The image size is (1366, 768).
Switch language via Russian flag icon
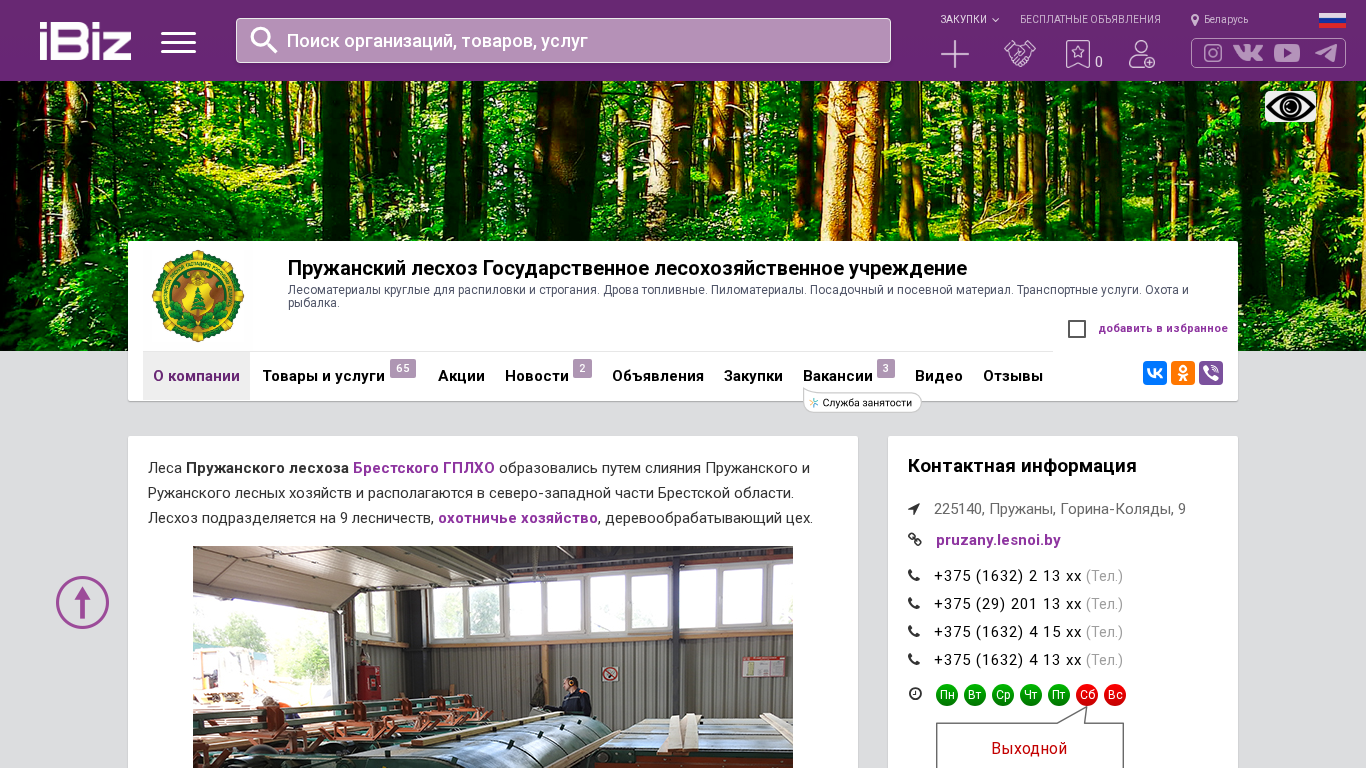click(1332, 19)
